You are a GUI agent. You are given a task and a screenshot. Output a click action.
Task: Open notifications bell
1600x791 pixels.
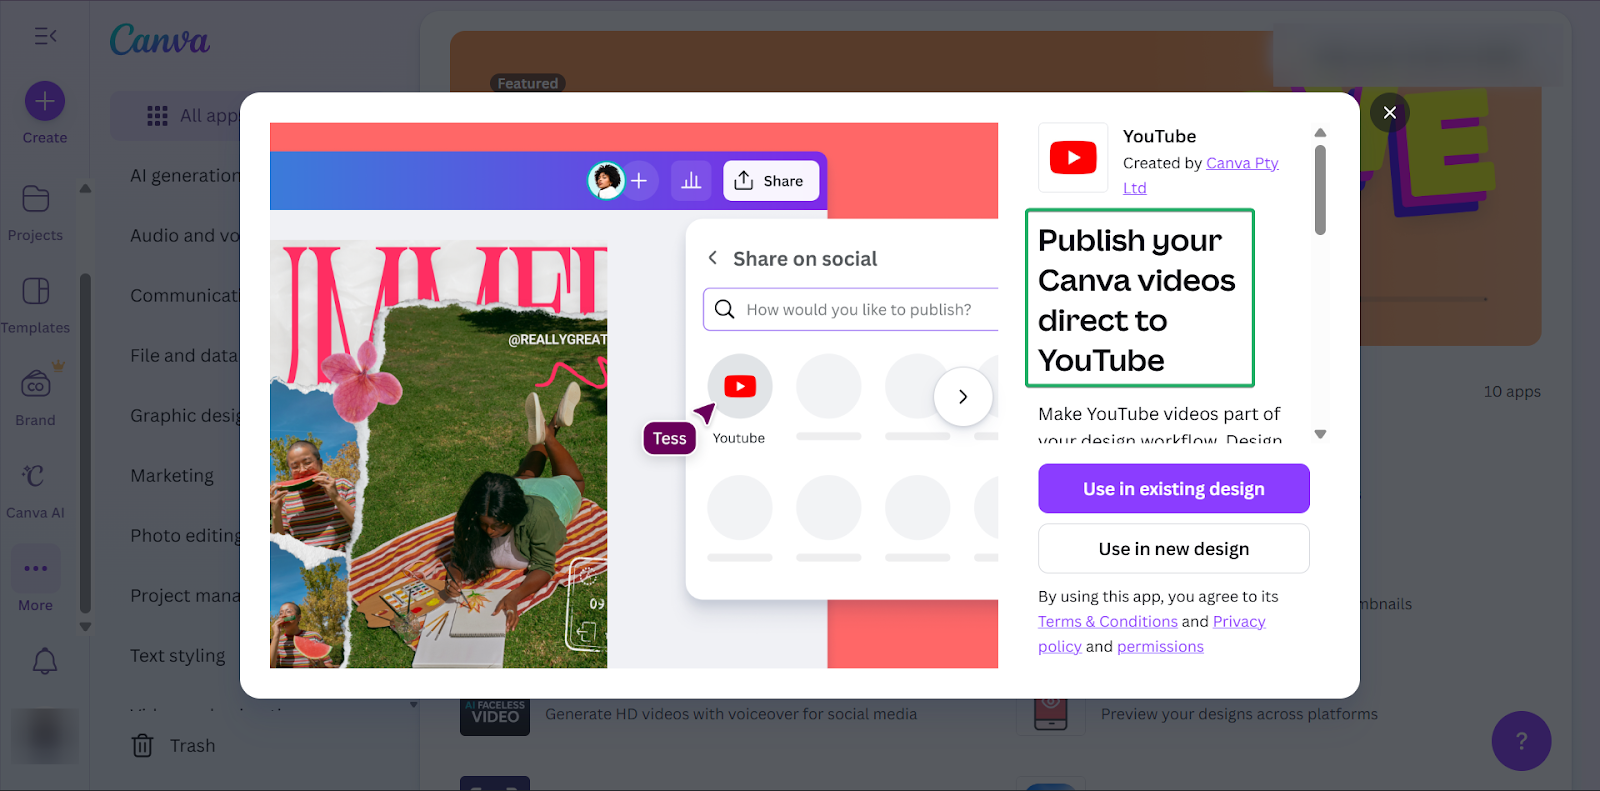click(x=45, y=661)
